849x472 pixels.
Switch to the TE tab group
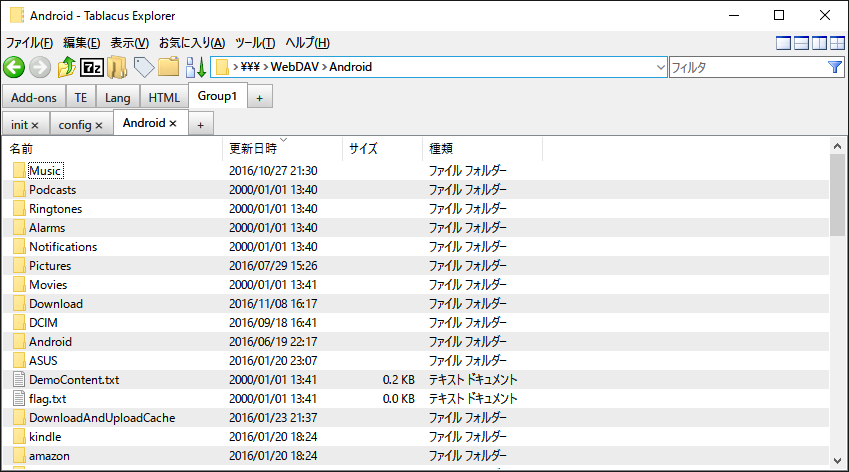[x=81, y=97]
